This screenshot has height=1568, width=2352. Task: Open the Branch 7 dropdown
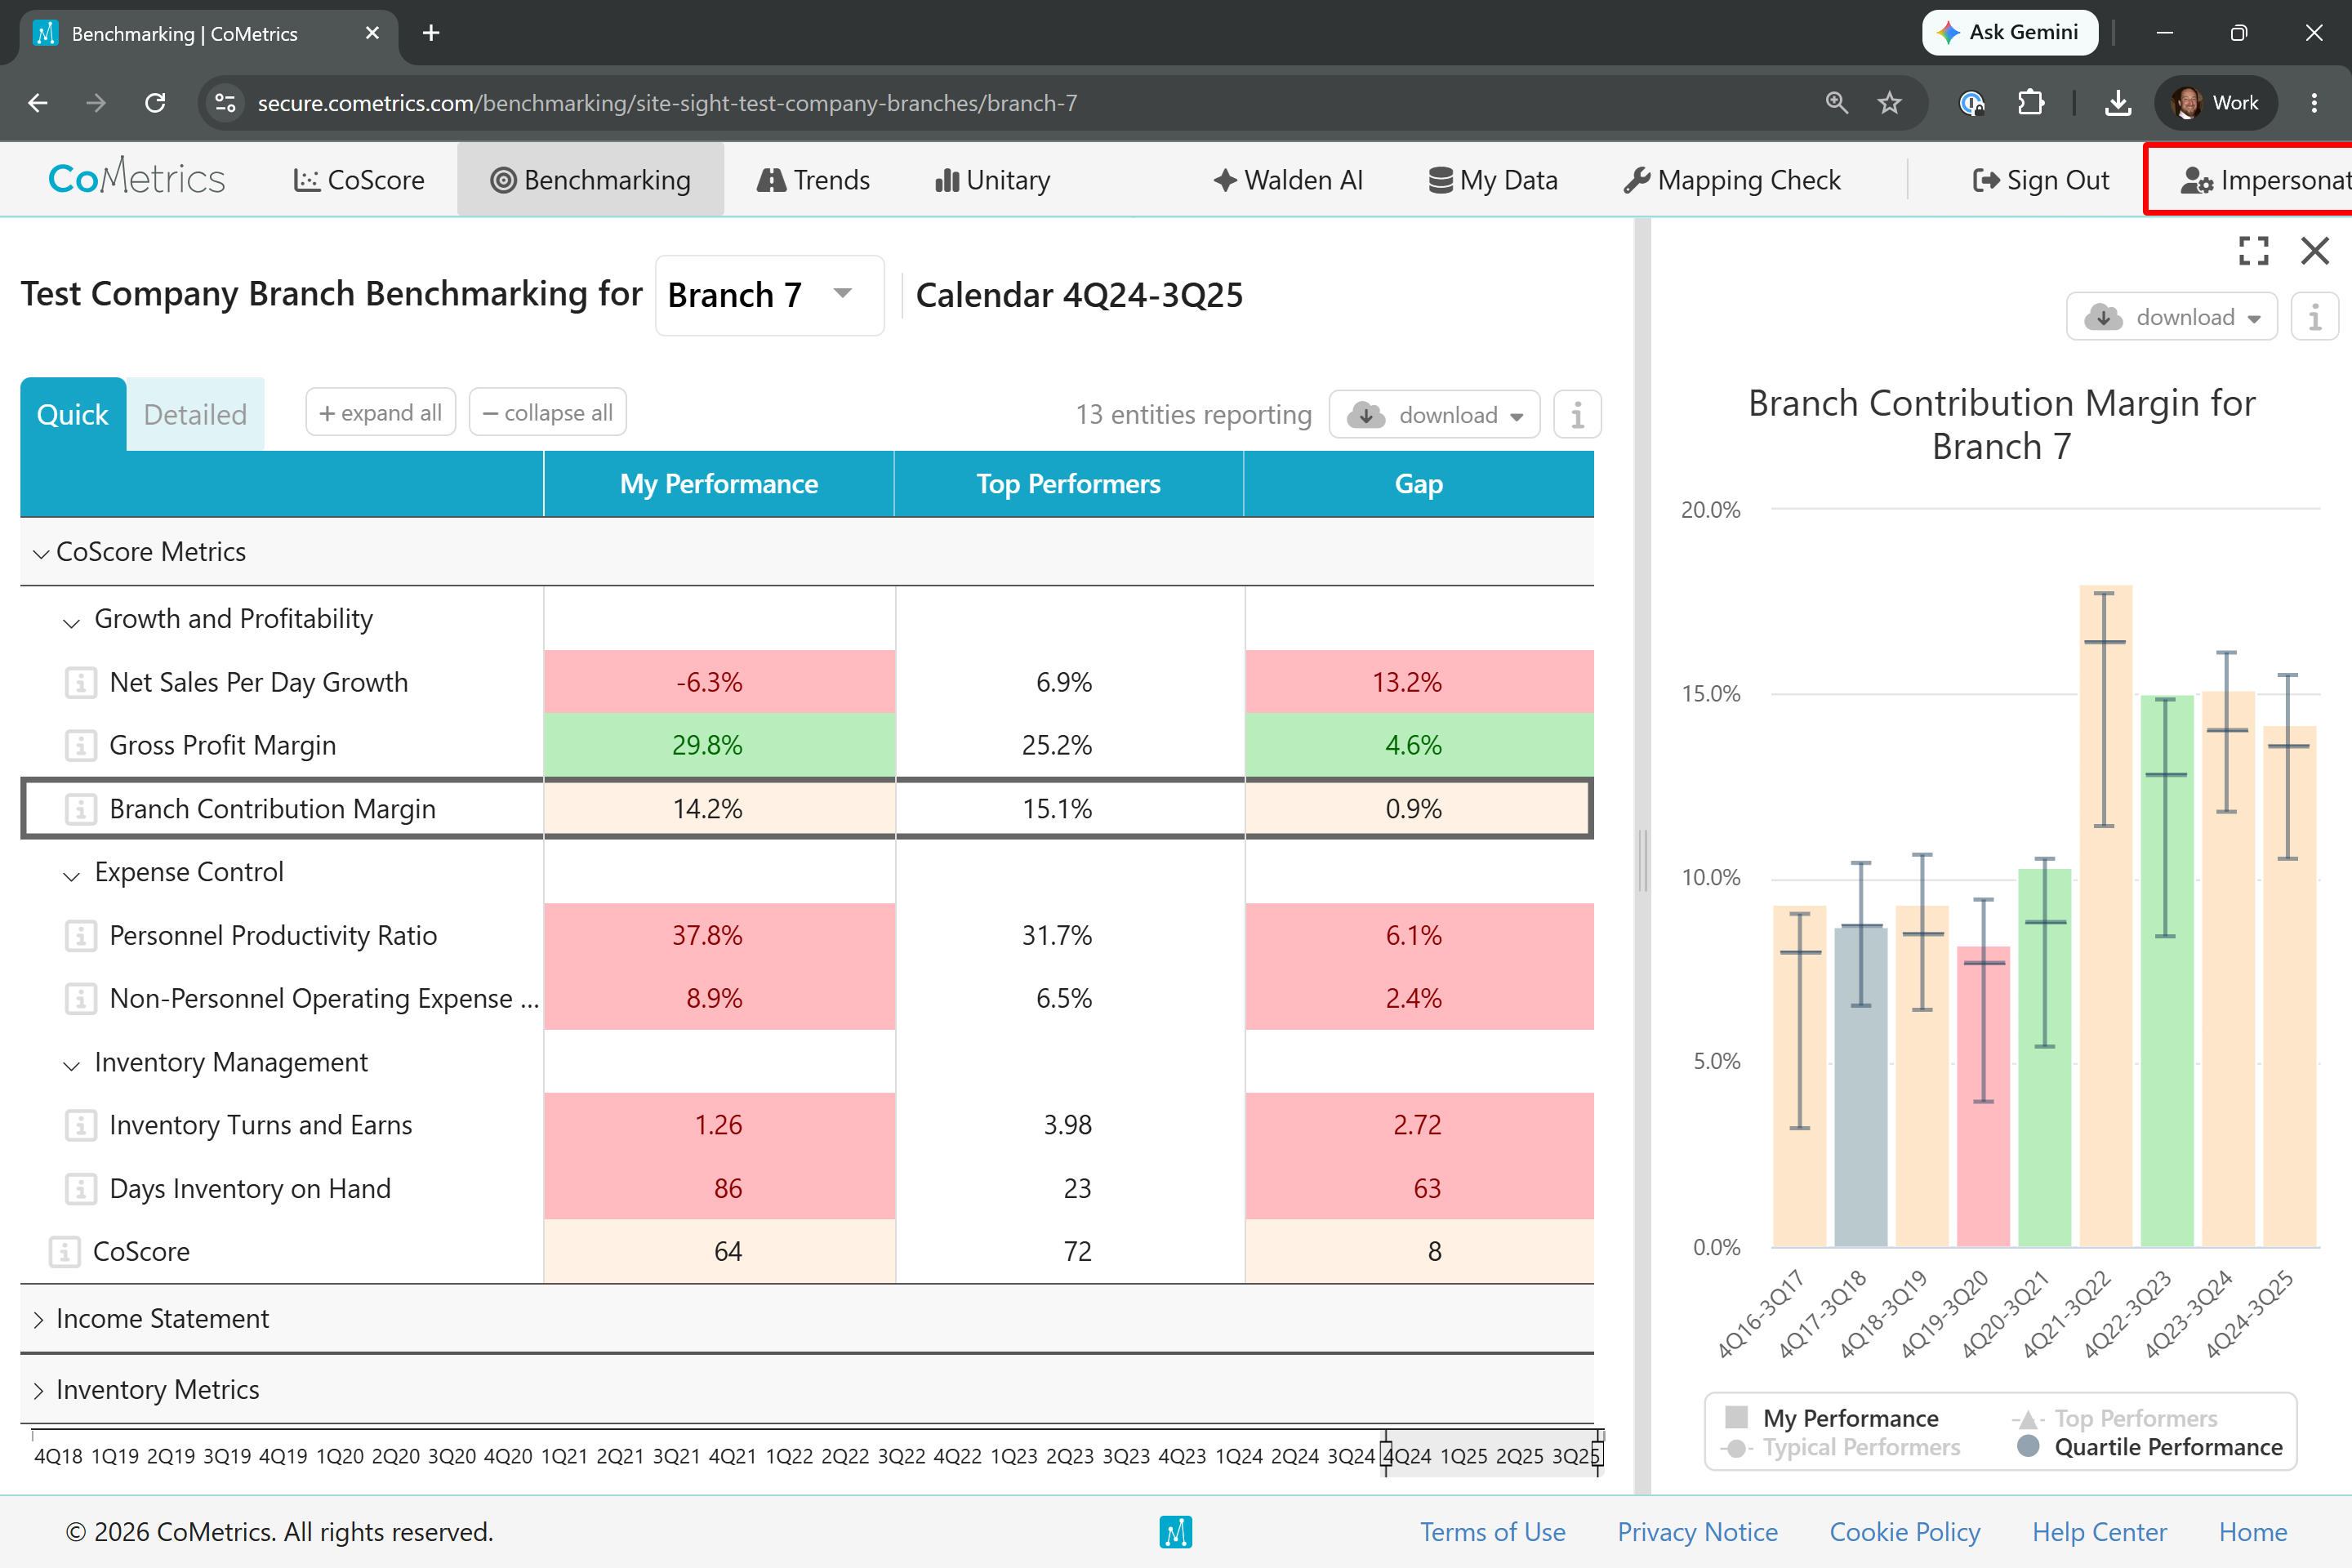(769, 295)
